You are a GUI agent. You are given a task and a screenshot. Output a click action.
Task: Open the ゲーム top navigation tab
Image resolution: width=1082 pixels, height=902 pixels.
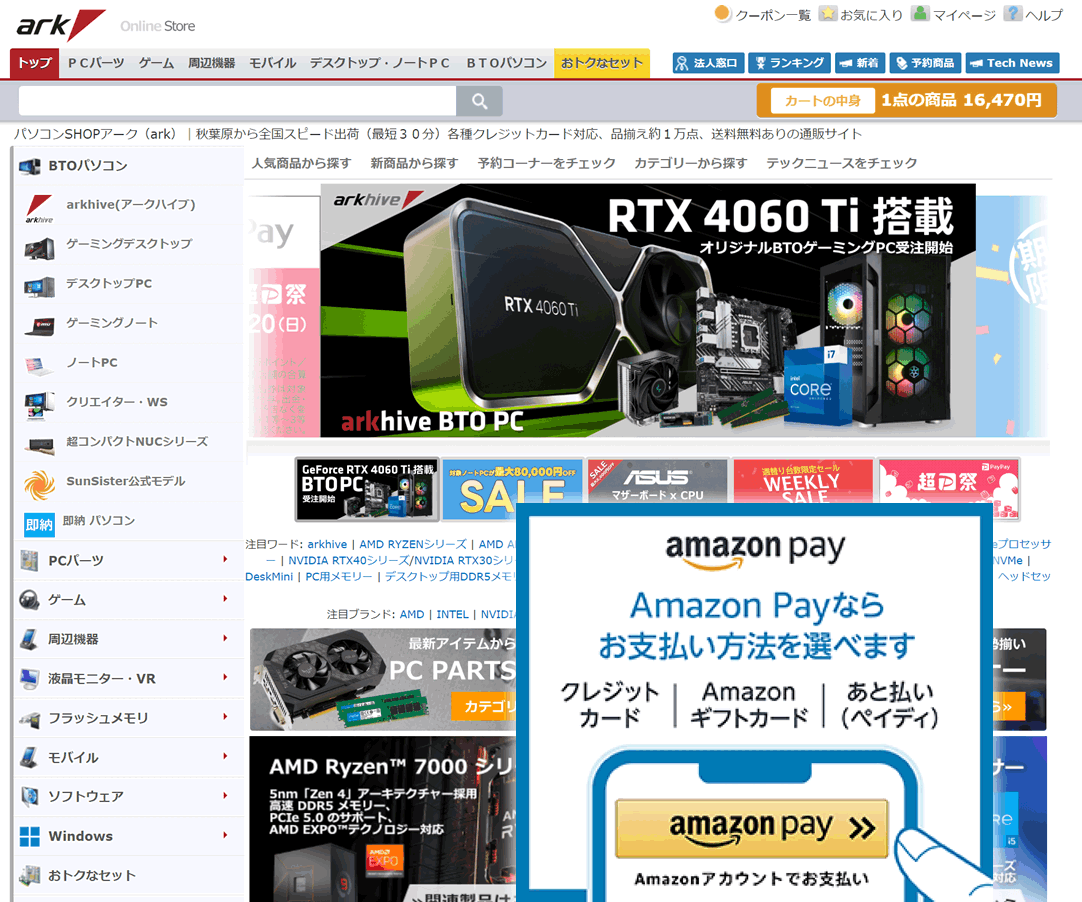(156, 63)
